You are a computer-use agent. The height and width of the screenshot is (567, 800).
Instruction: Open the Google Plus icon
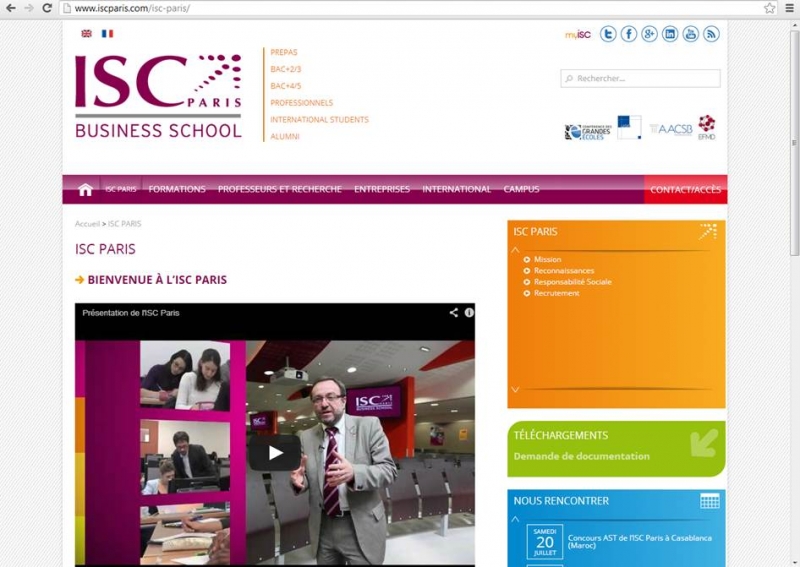(649, 34)
